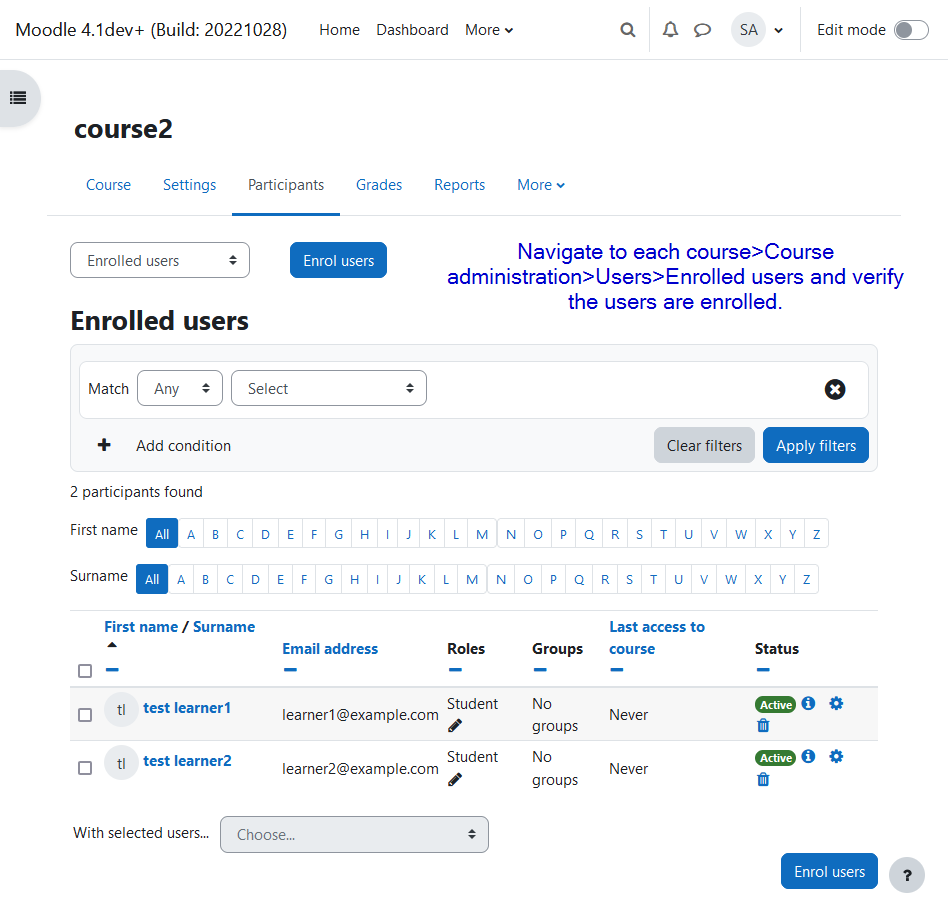Screen dimensions: 948x921
Task: Click Moodle 4.1dev+ site title
Action: point(151,30)
